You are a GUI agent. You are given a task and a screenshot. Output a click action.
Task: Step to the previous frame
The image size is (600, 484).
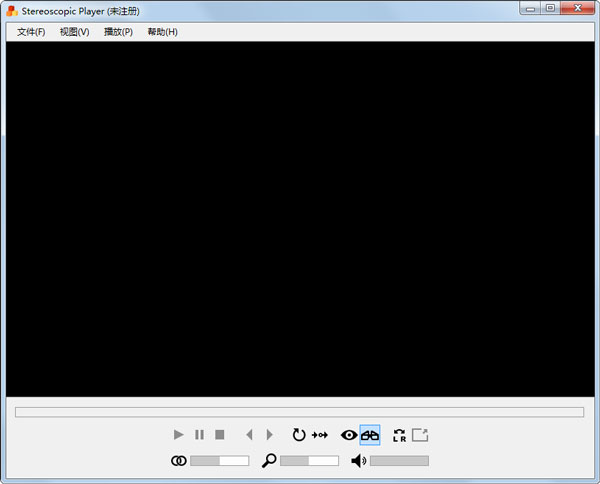pyautogui.click(x=249, y=435)
